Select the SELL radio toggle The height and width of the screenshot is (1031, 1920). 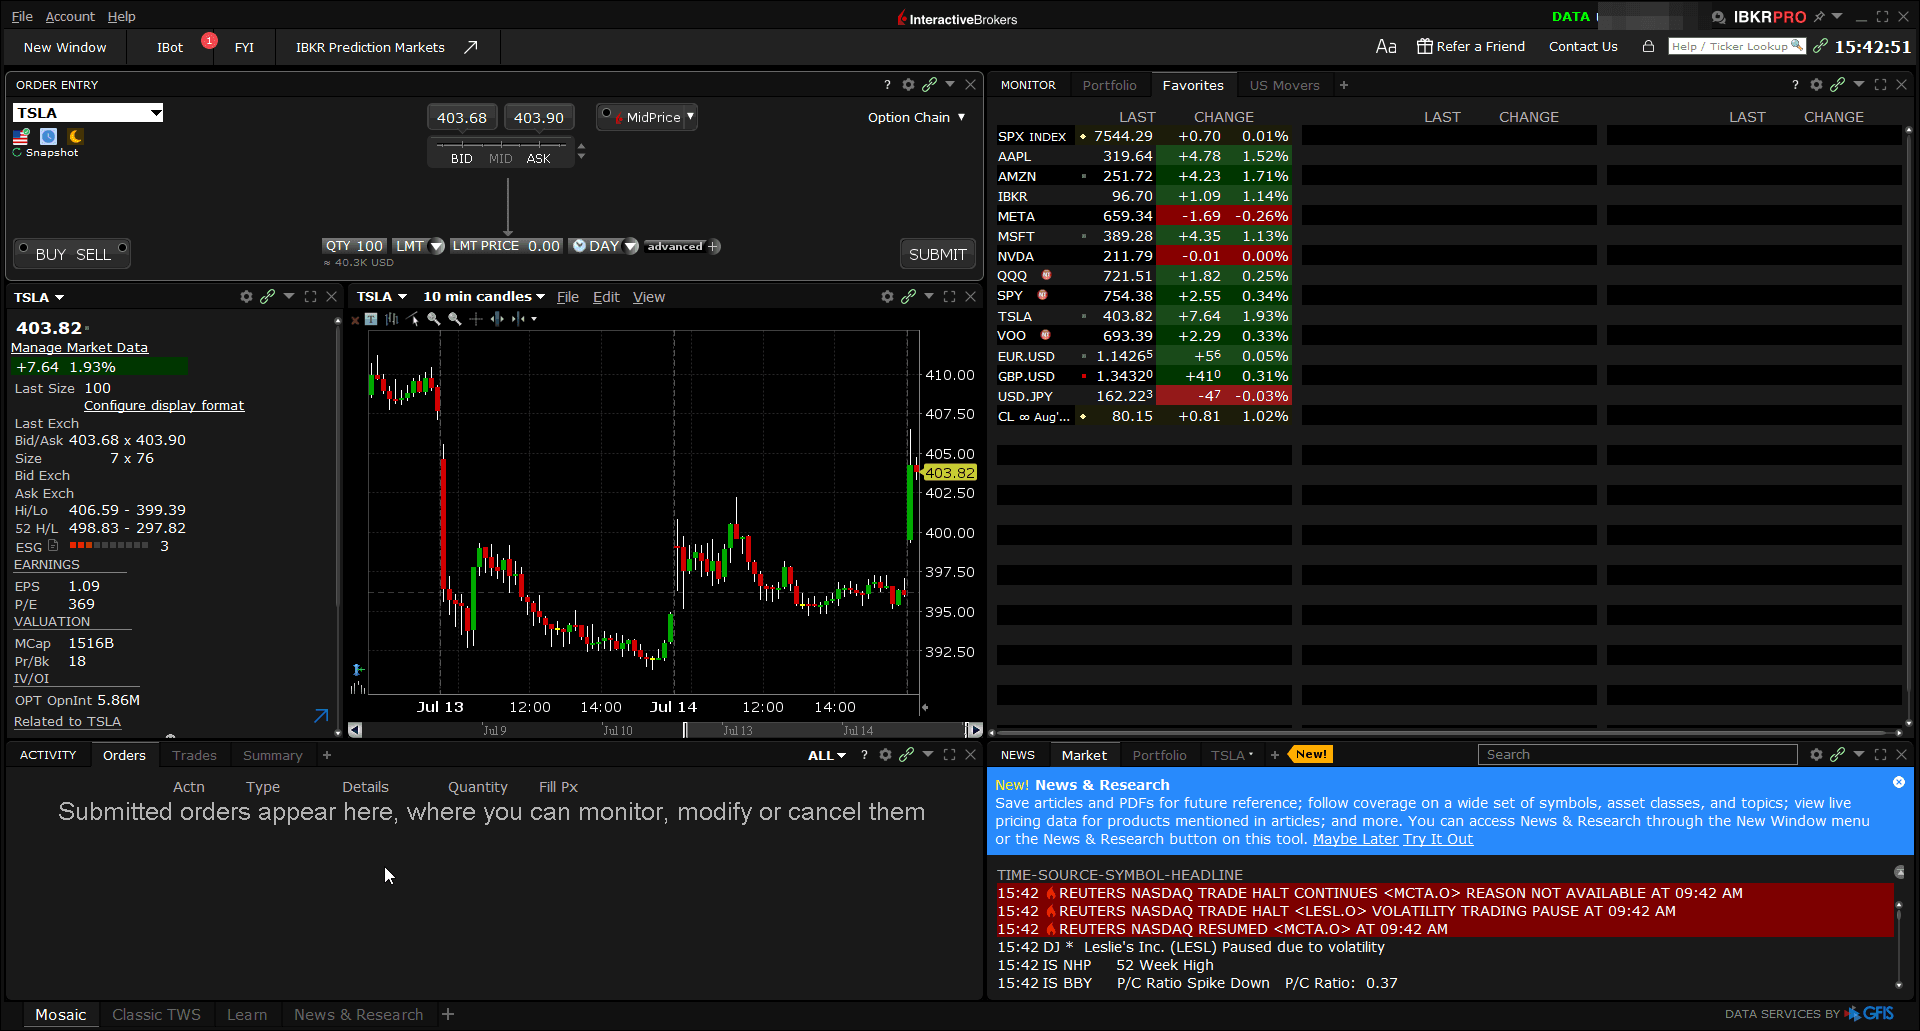pyautogui.click(x=122, y=247)
